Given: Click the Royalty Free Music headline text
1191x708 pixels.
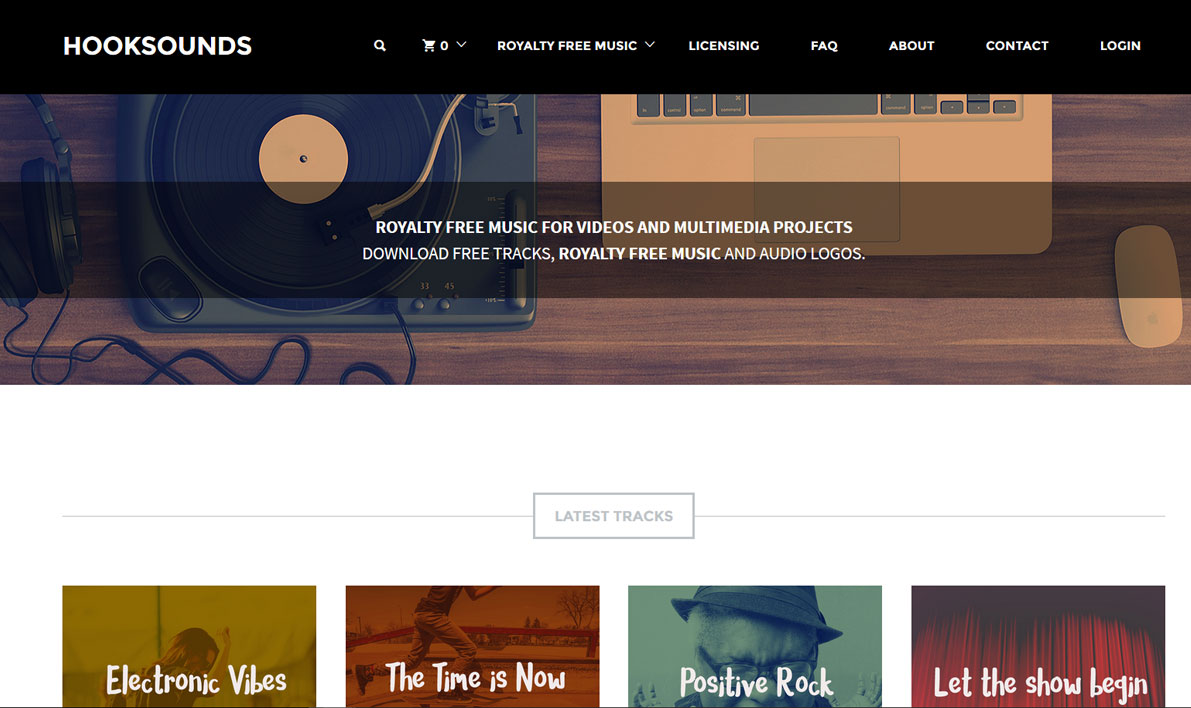Looking at the screenshot, I should click(x=614, y=227).
